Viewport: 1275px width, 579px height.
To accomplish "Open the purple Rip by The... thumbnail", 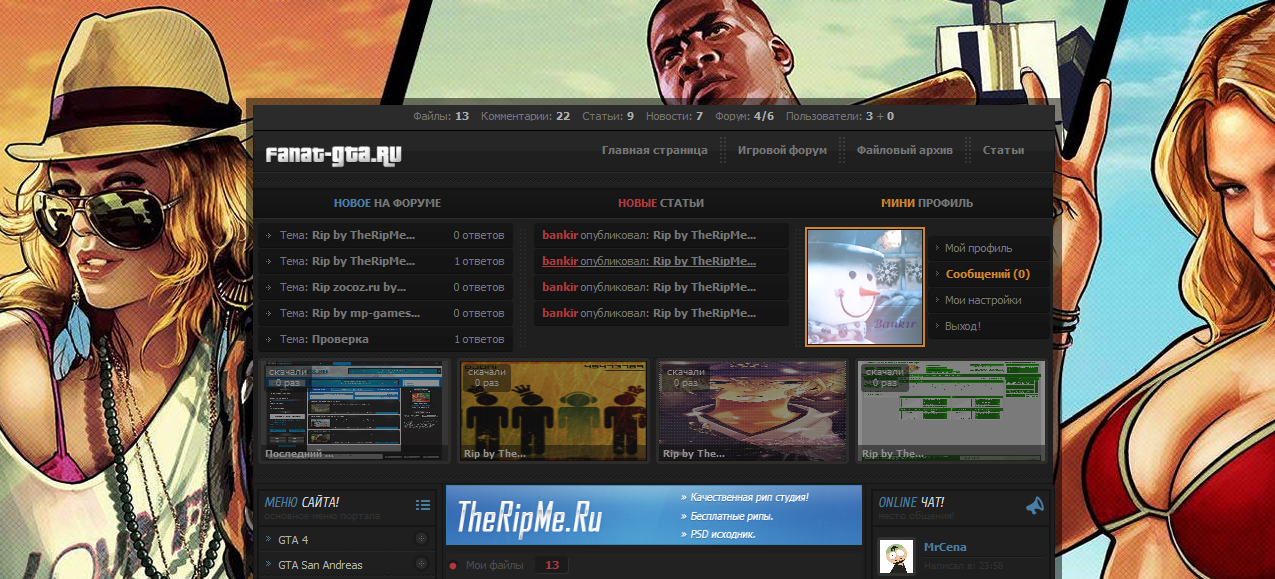I will click(x=753, y=411).
